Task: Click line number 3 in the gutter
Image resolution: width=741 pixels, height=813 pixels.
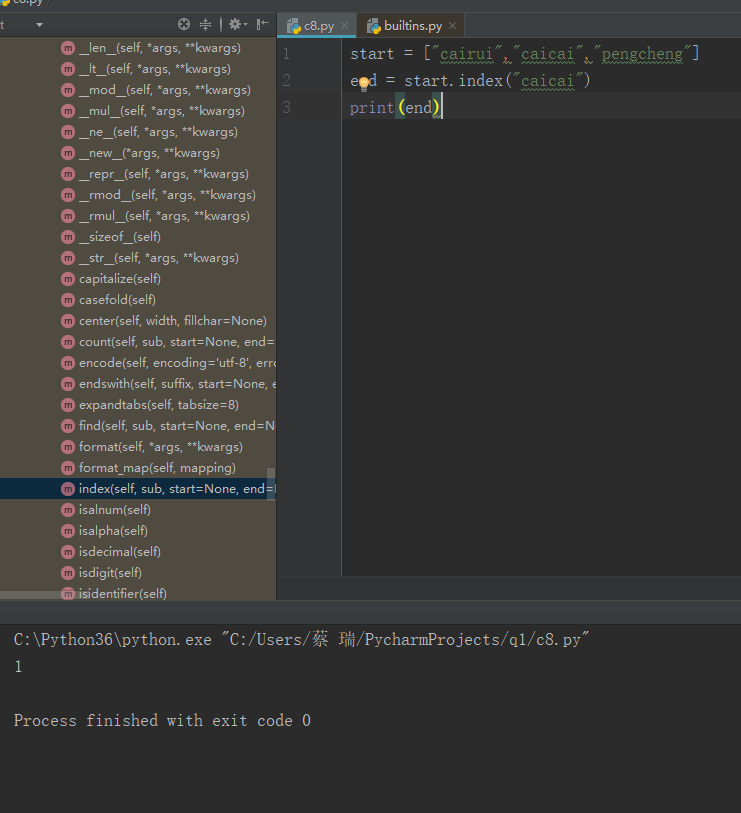Action: click(286, 108)
